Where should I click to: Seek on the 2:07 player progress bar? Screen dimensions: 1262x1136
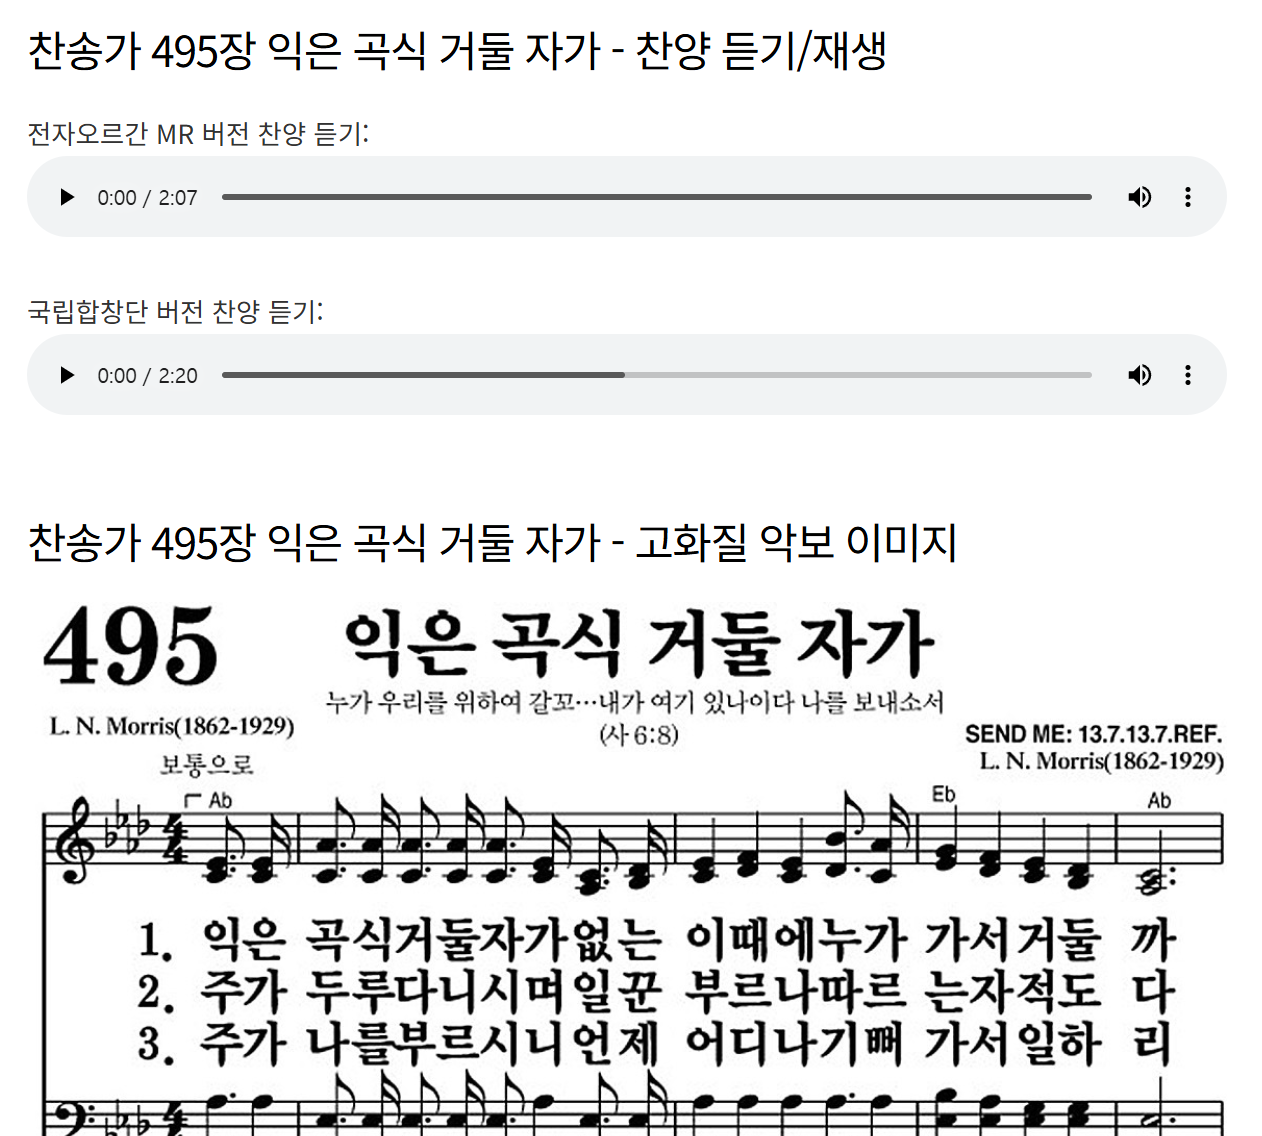coord(657,197)
